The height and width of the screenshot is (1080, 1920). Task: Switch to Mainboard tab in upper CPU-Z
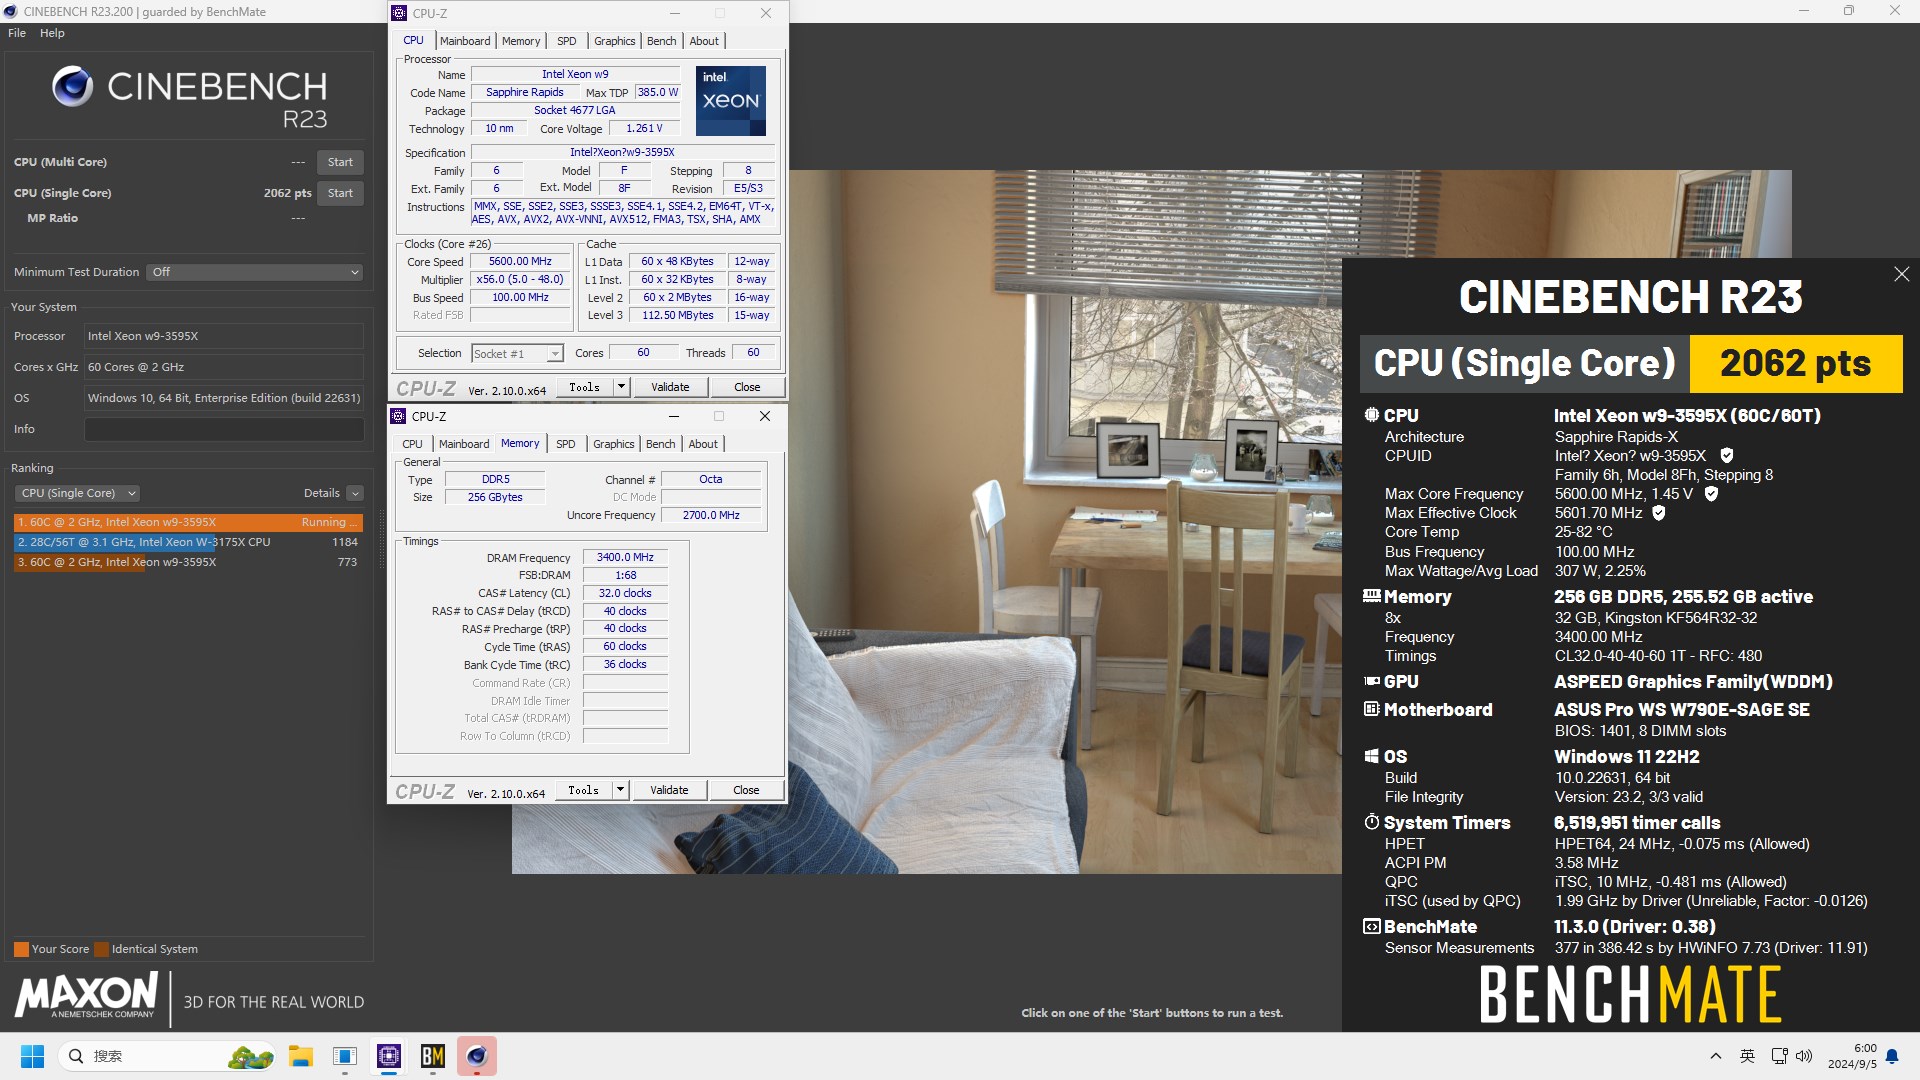pos(465,41)
